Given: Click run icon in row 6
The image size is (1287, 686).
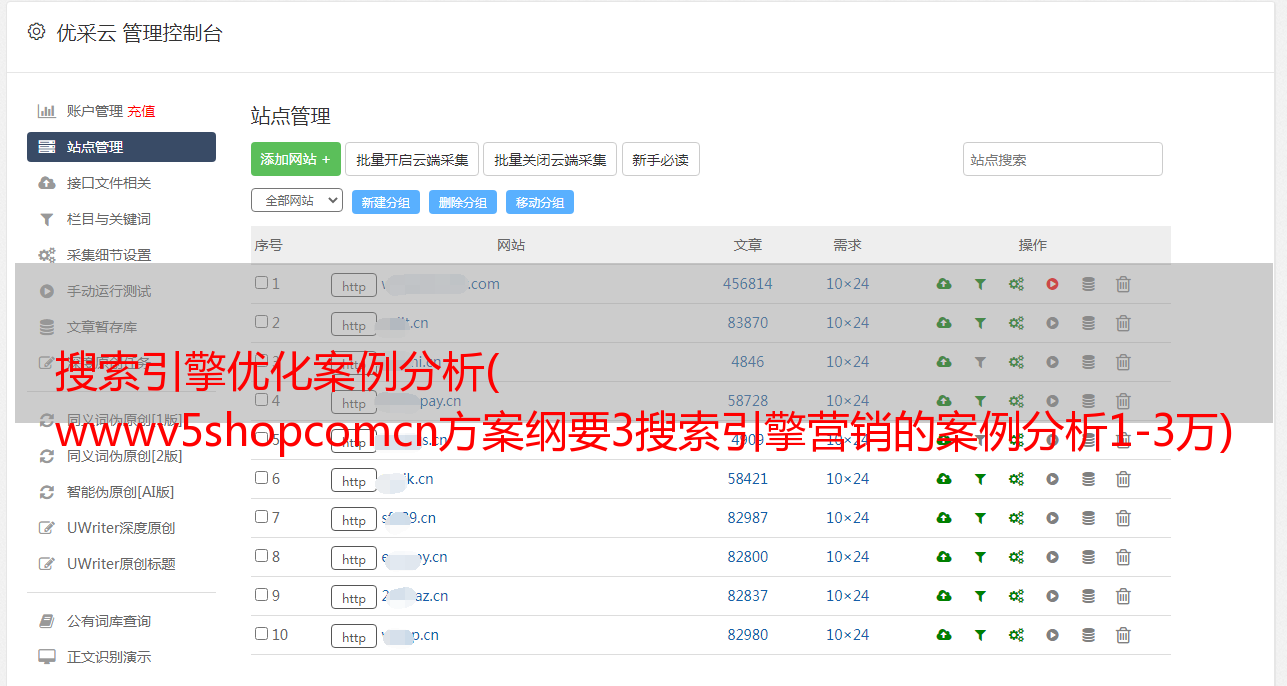Looking at the screenshot, I should 1052,479.
